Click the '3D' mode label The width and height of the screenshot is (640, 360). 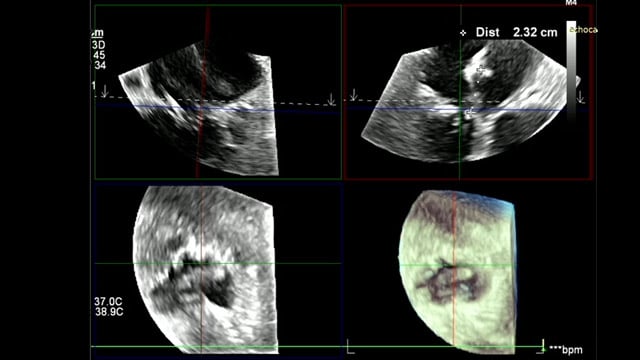[99, 44]
